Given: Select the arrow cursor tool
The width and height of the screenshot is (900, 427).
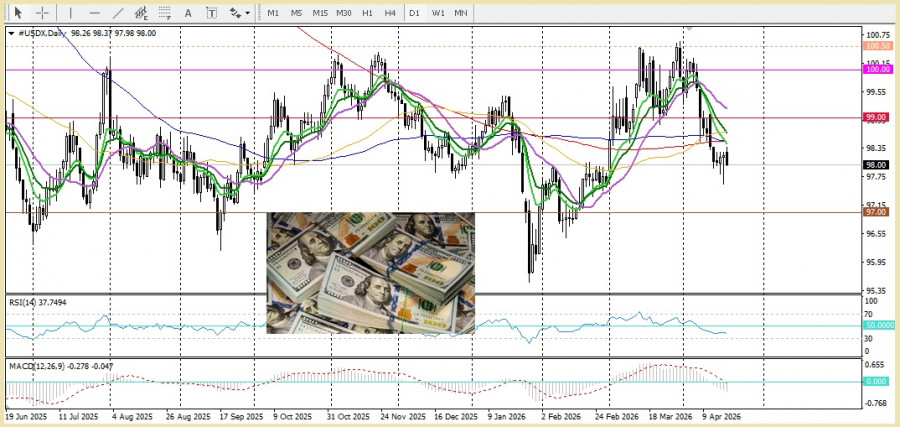Looking at the screenshot, I should click(18, 13).
